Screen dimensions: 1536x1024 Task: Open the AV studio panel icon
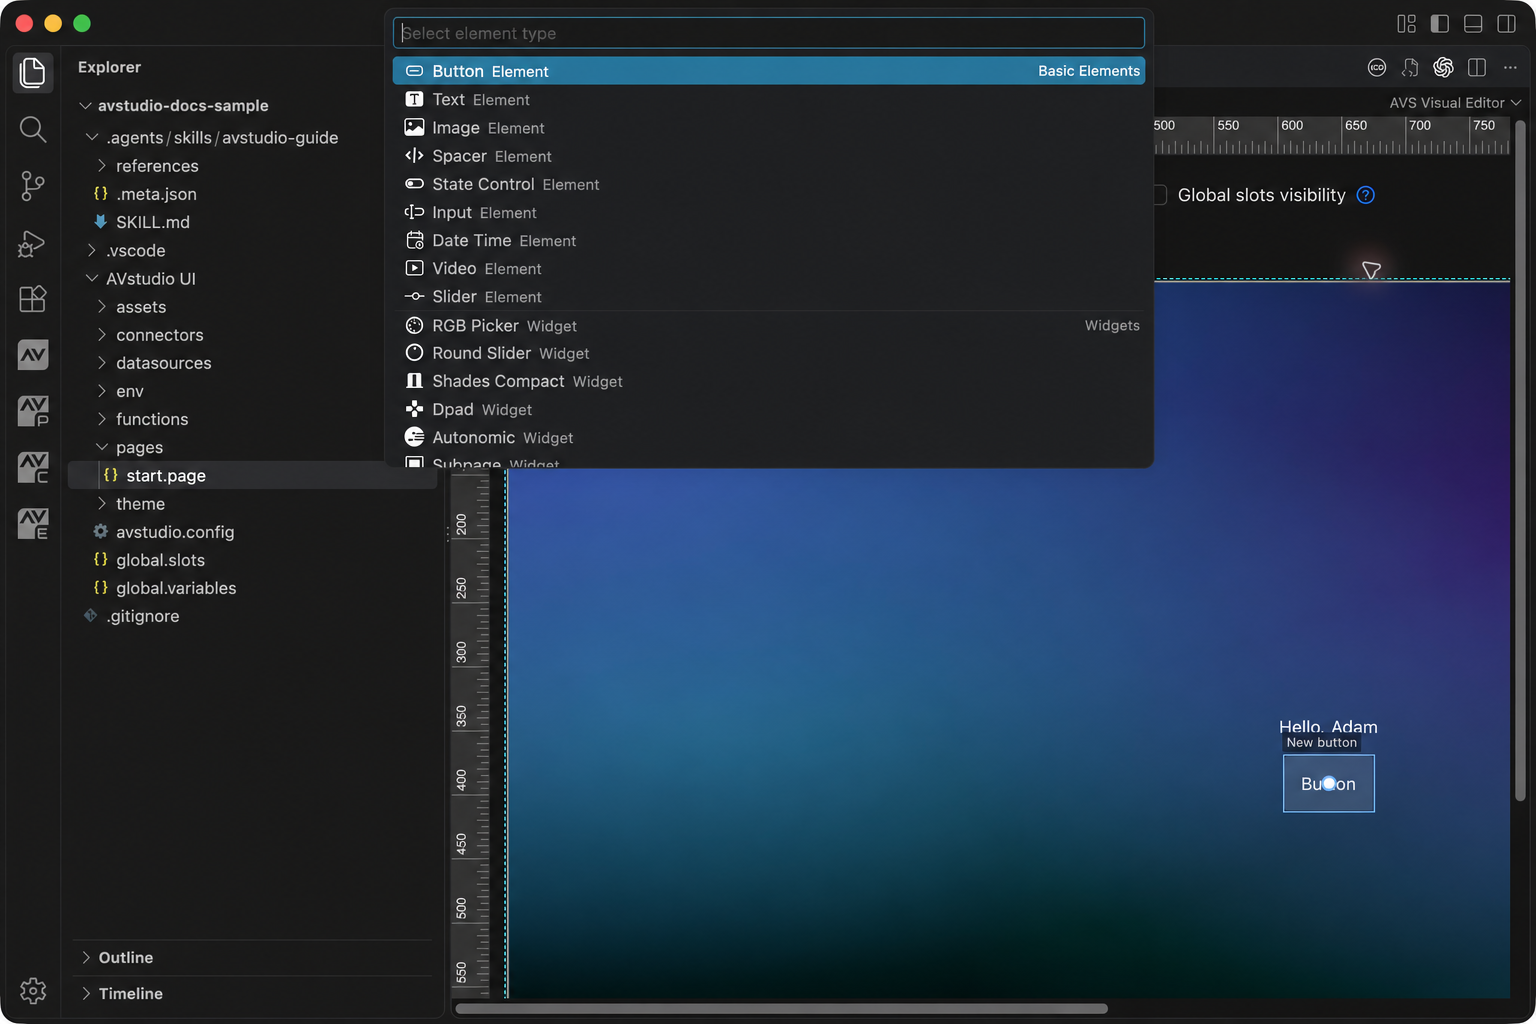[x=33, y=355]
